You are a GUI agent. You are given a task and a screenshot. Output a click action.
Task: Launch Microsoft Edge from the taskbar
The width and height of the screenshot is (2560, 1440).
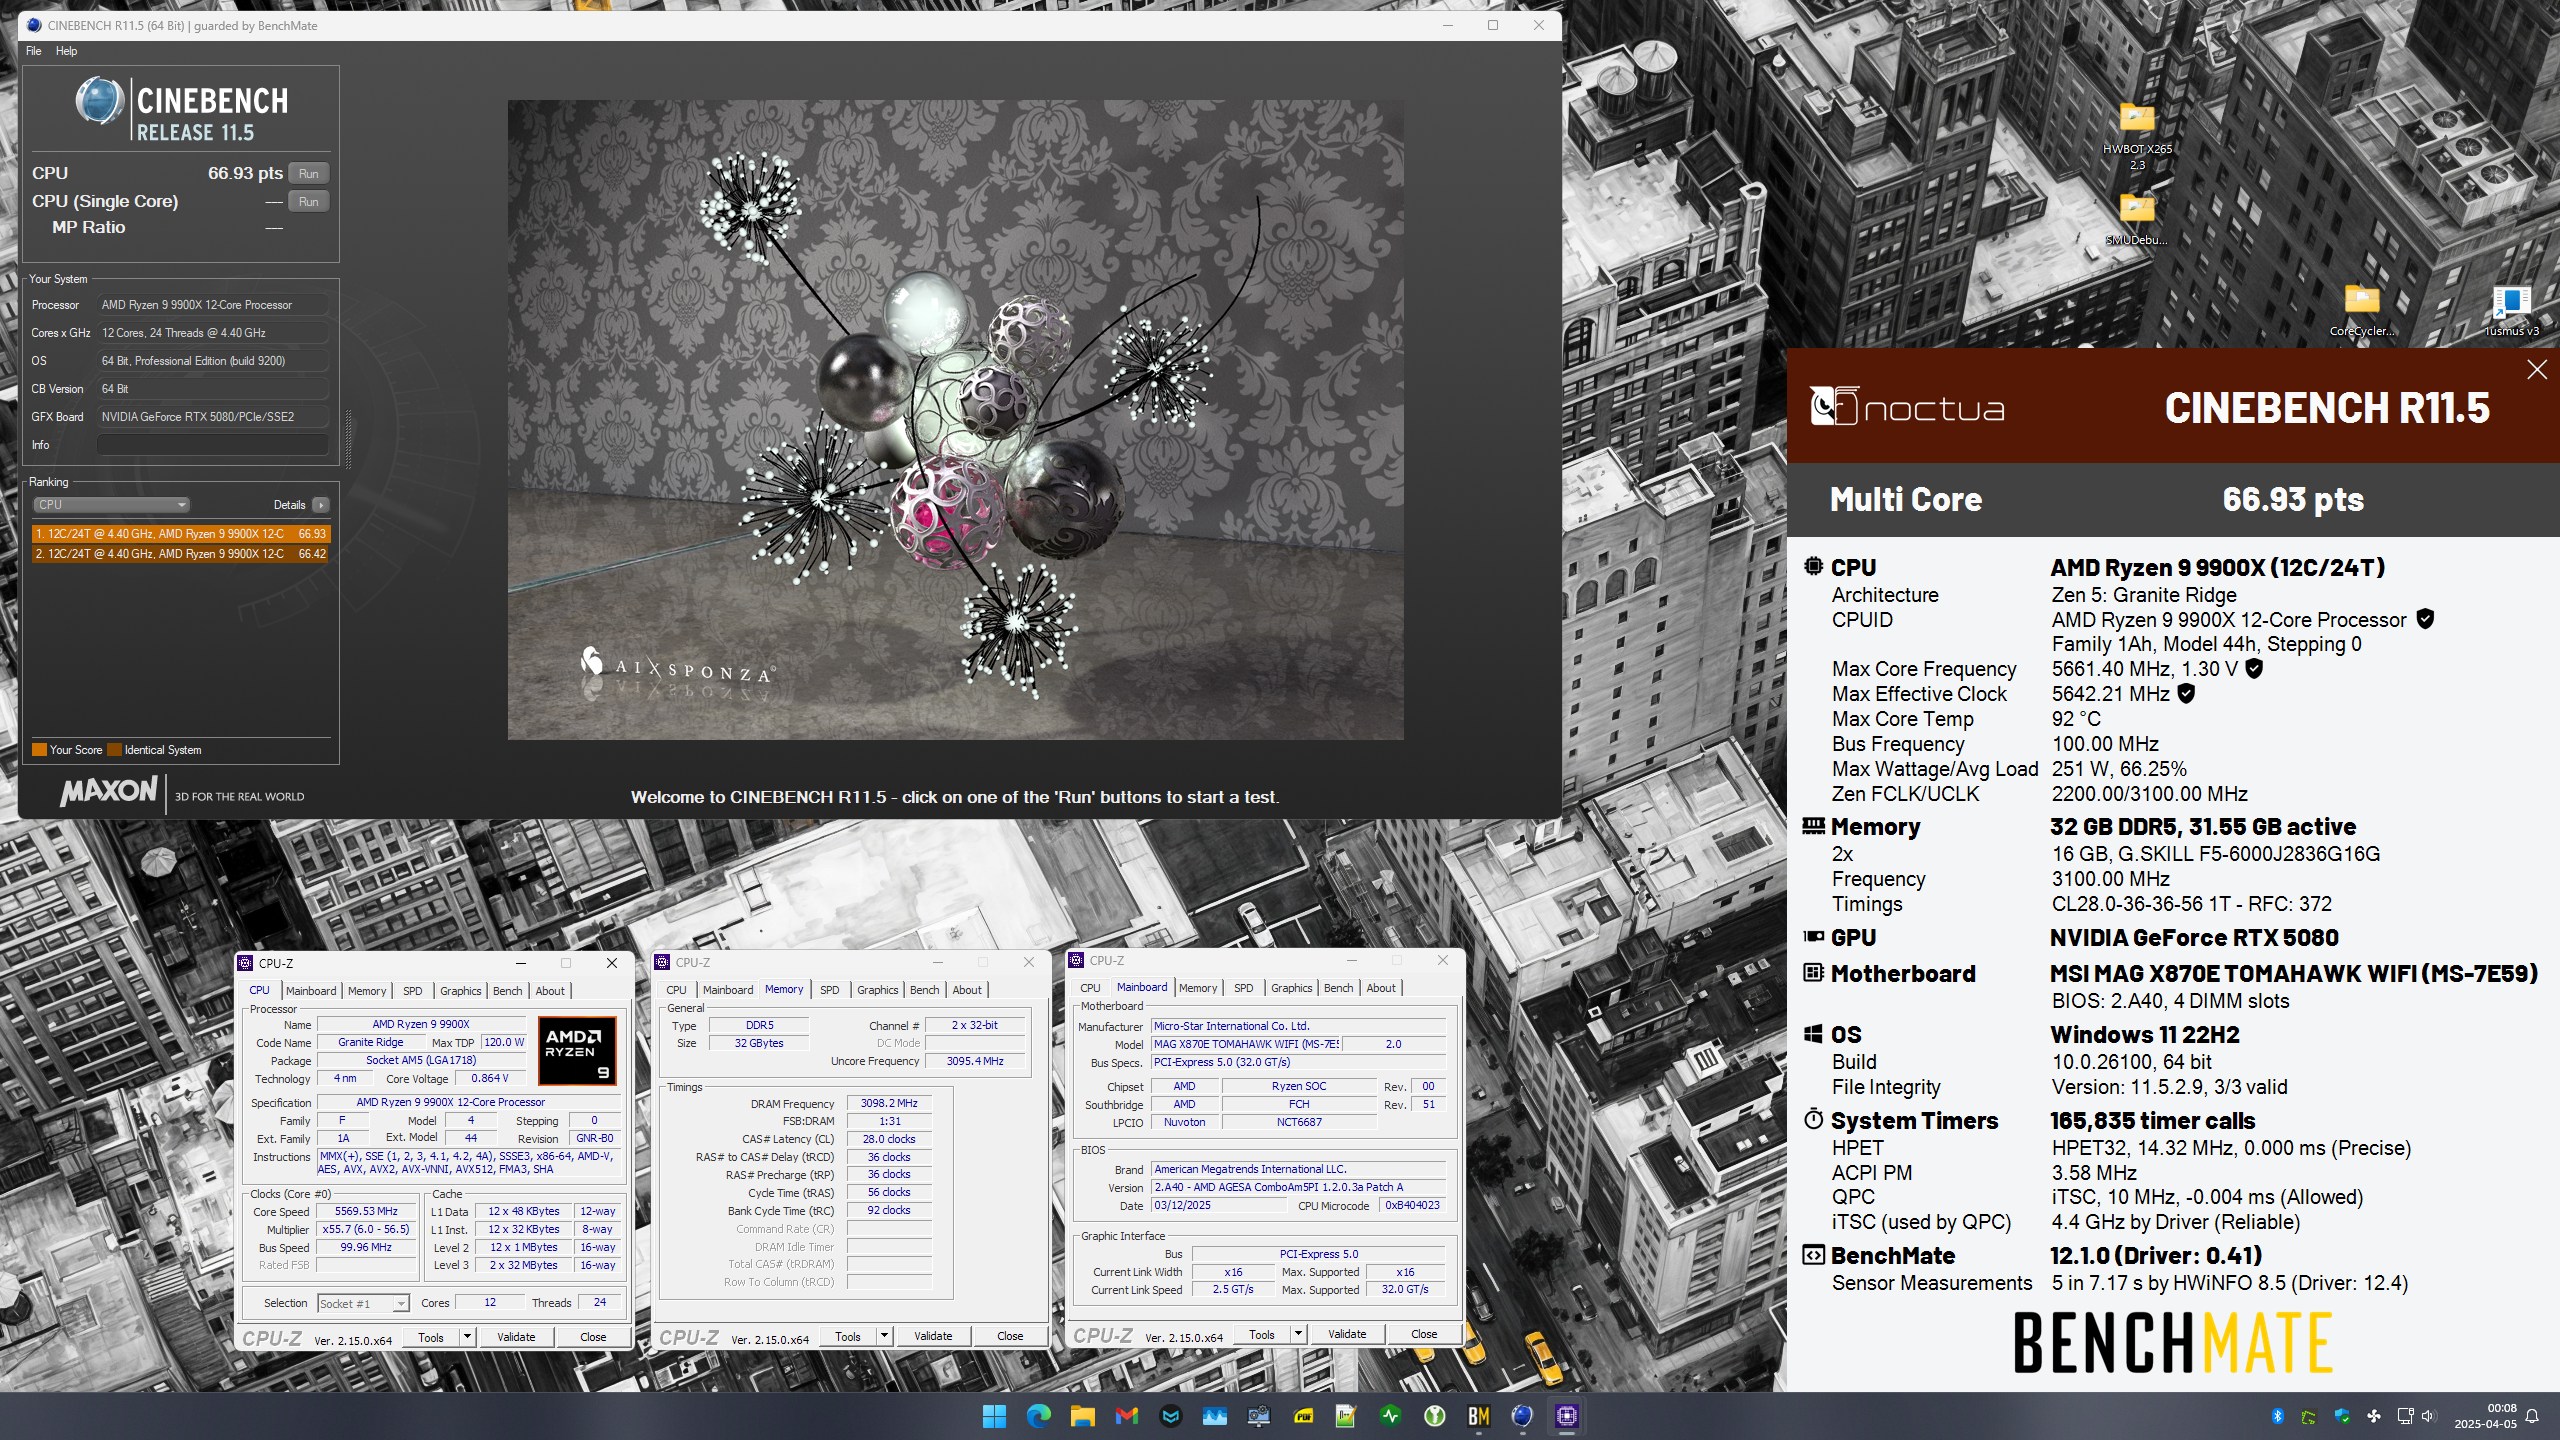pyautogui.click(x=1038, y=1416)
